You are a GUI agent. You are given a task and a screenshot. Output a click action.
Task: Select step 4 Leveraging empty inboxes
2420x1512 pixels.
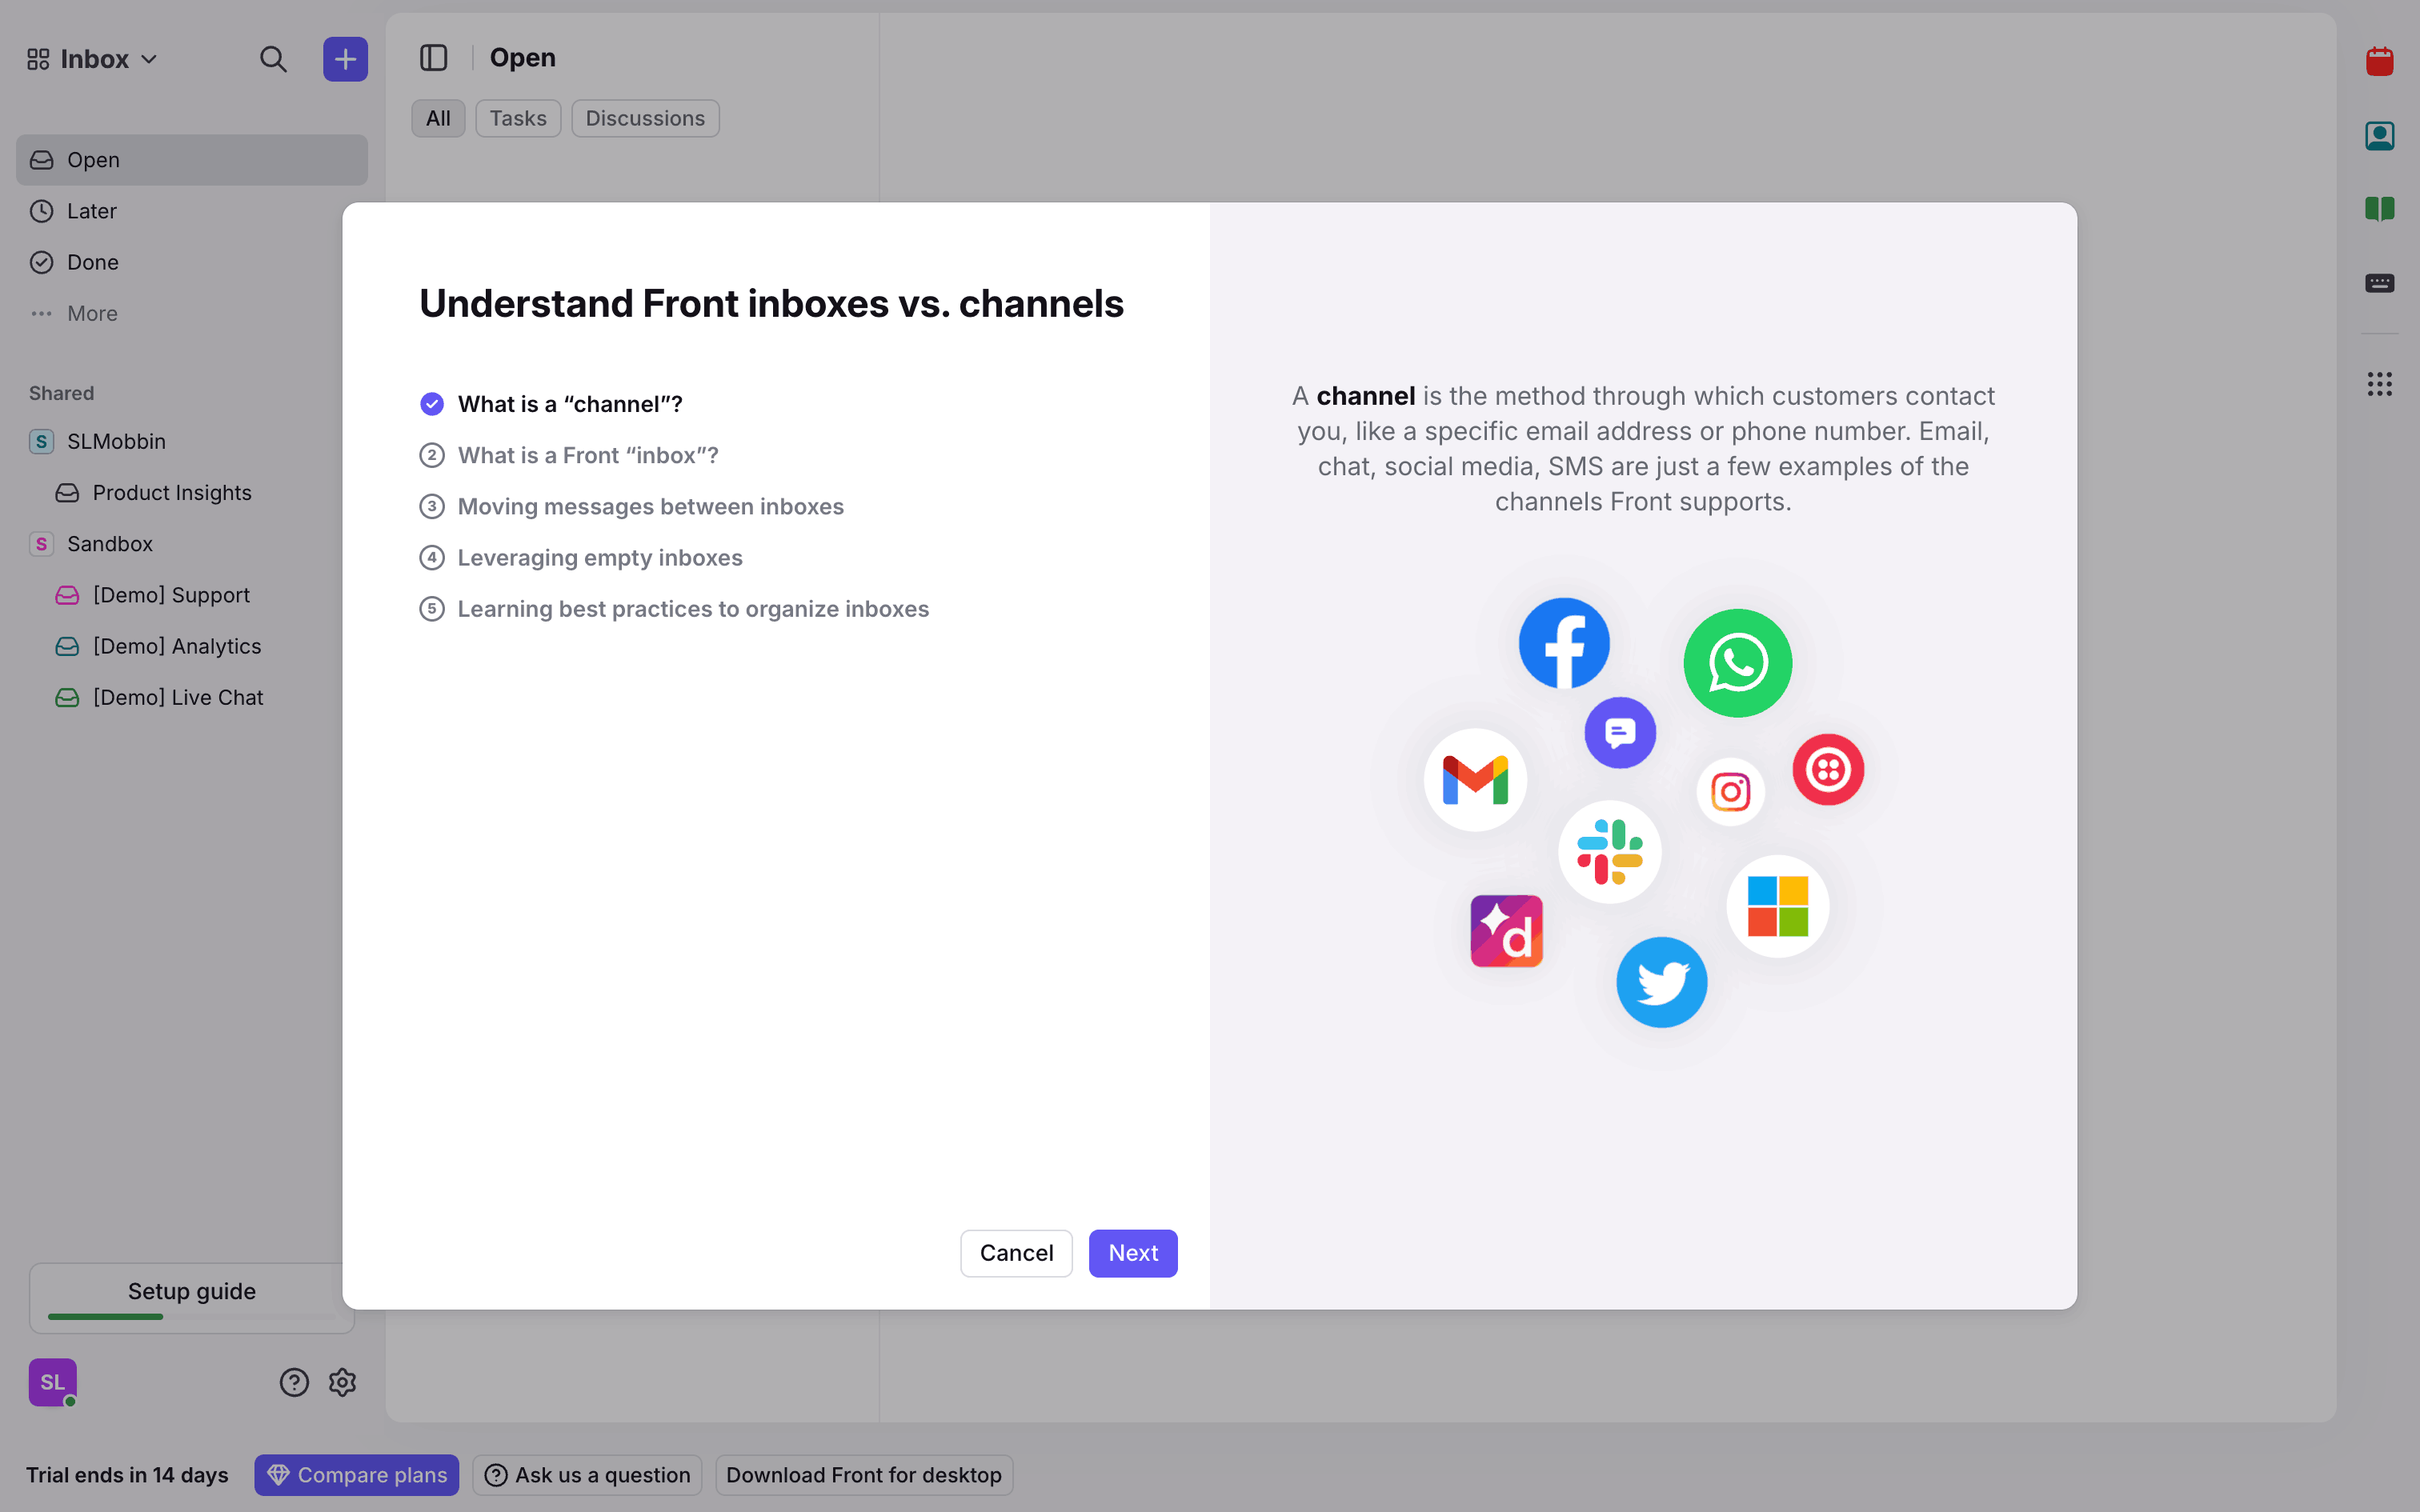click(599, 558)
